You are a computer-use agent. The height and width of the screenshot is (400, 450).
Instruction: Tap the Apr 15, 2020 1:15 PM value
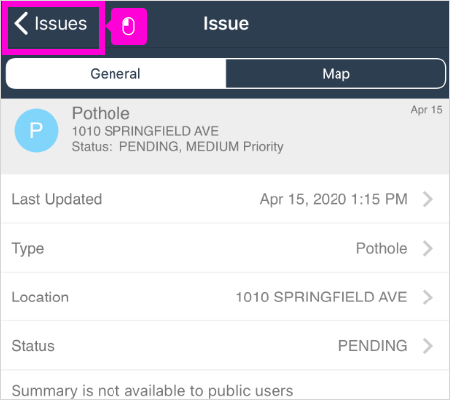[334, 199]
